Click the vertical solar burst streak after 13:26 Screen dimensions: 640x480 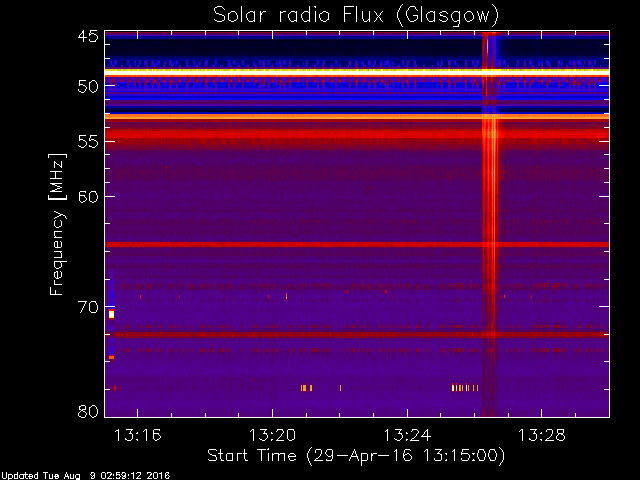[x=490, y=224]
